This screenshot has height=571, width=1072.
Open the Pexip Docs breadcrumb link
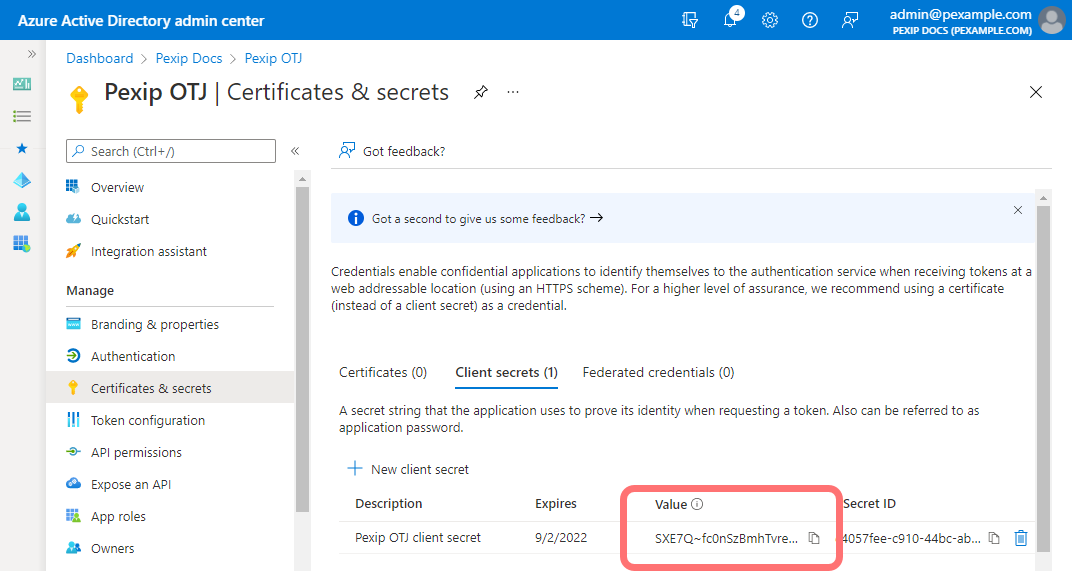tap(189, 59)
